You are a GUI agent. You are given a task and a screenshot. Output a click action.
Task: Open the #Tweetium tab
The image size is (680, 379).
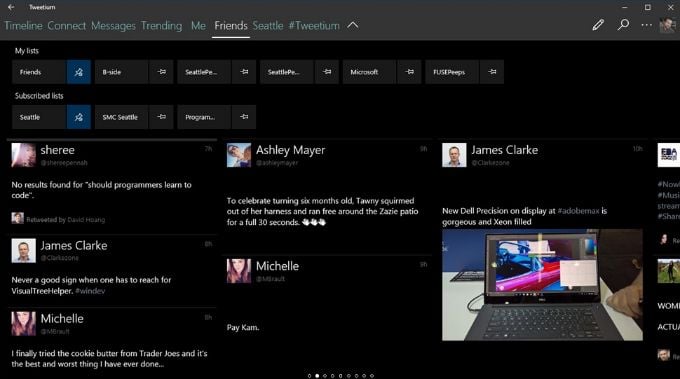point(314,26)
